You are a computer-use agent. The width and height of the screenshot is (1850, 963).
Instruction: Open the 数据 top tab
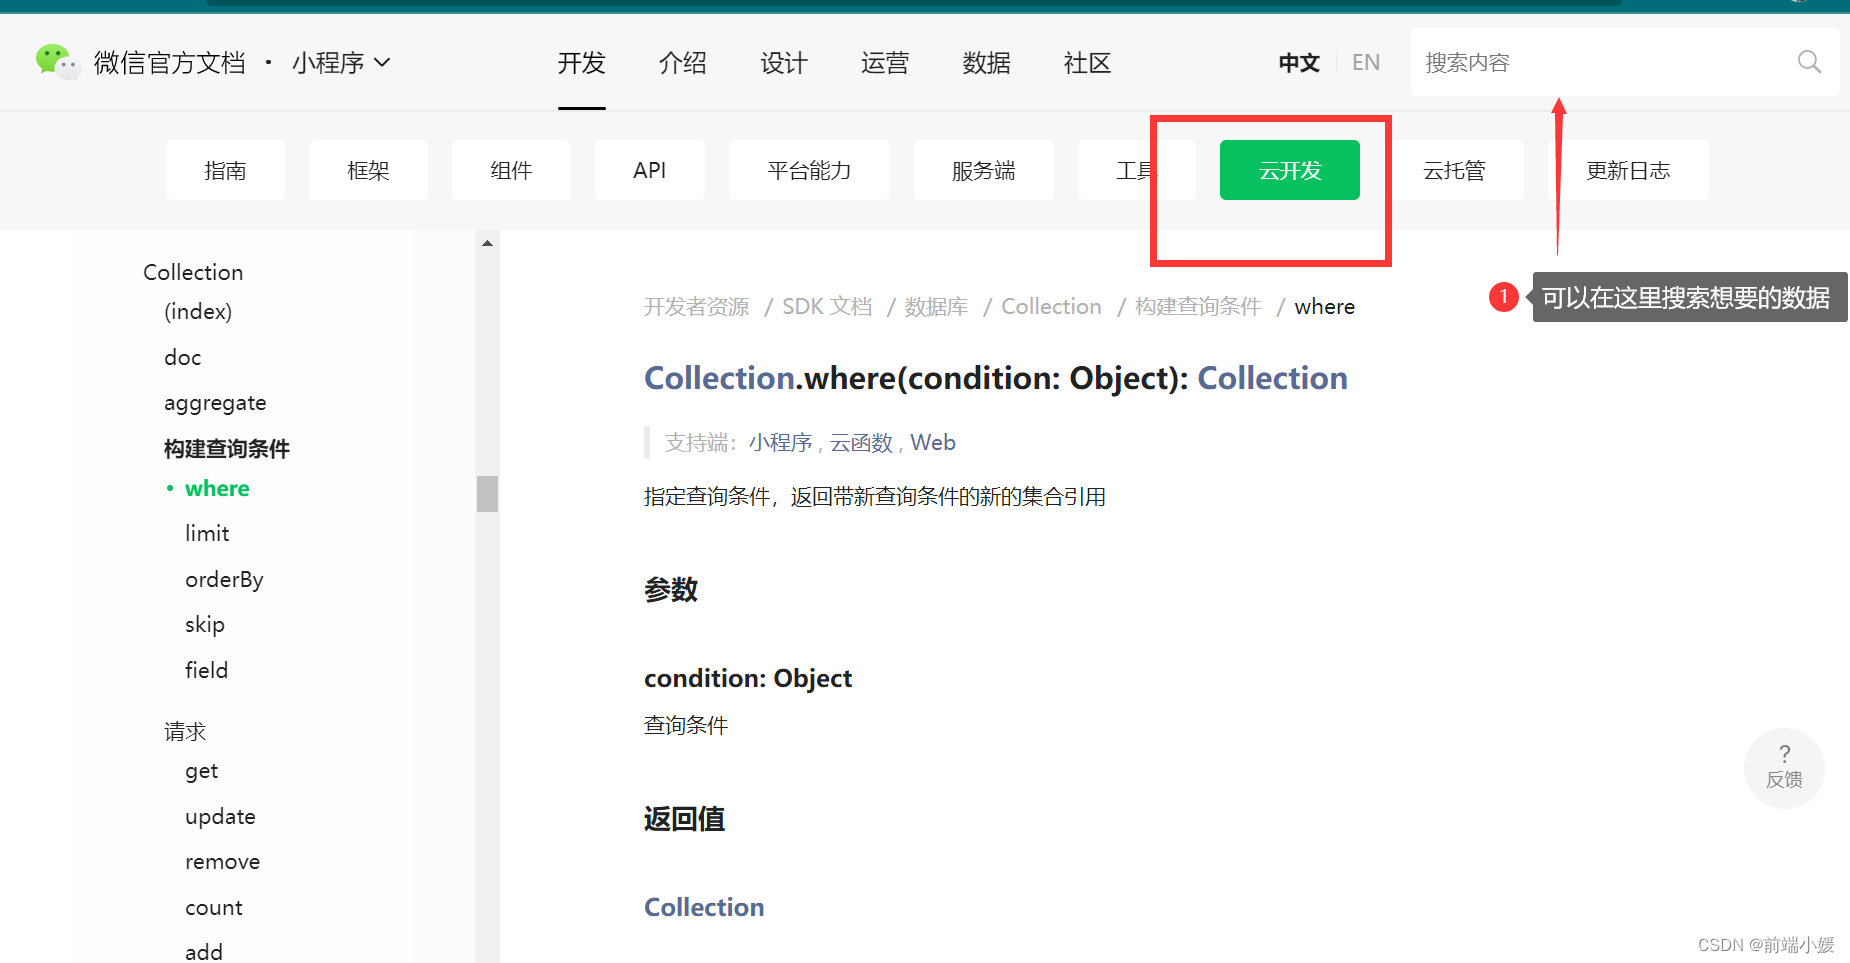[987, 63]
